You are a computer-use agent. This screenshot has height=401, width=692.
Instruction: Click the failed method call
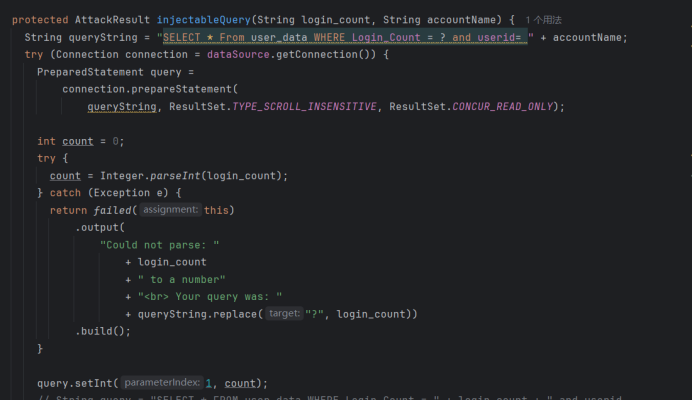click(x=113, y=210)
